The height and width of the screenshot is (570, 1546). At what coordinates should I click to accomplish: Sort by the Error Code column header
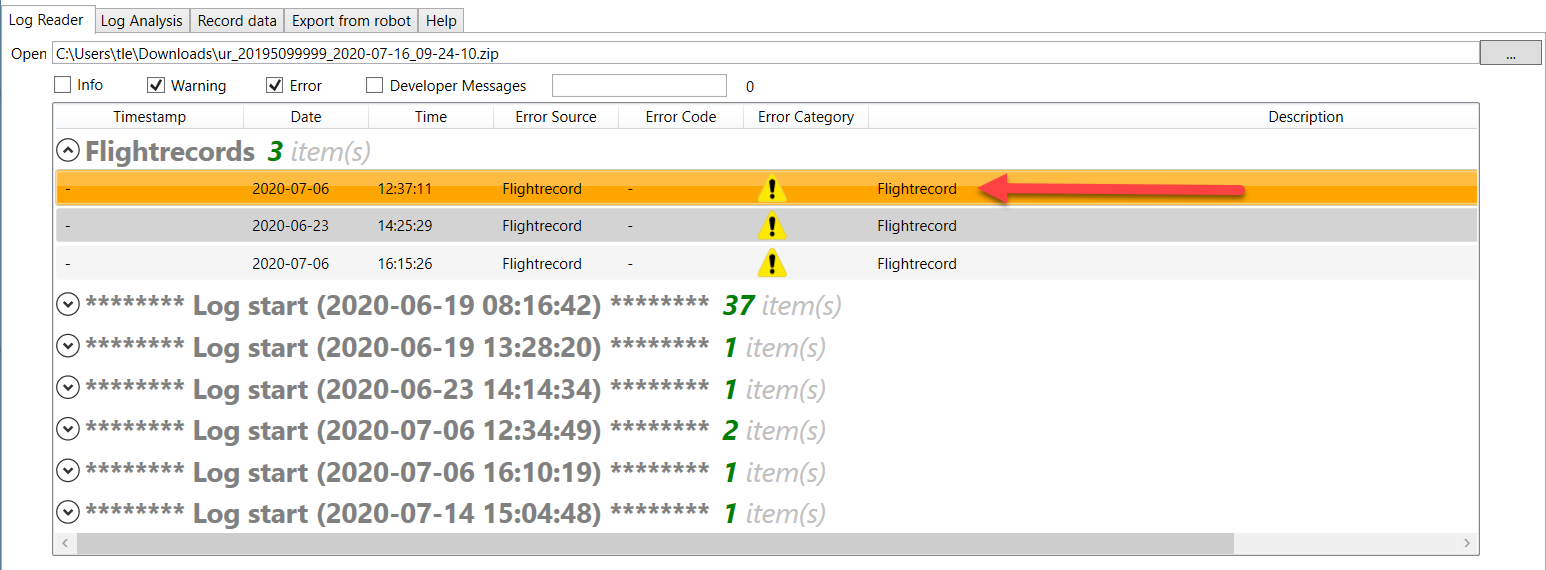point(681,117)
